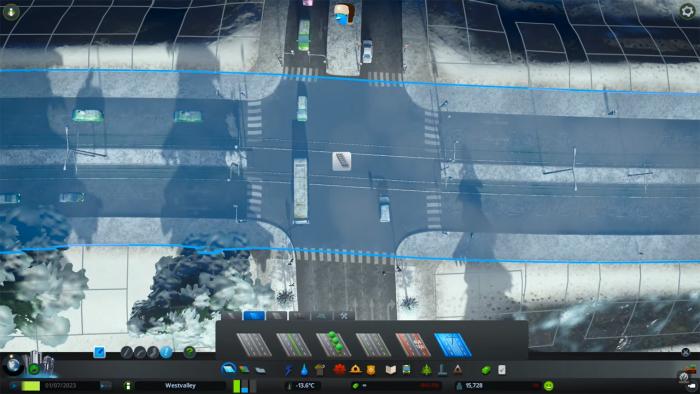Open the Education menu (open book icon)
Viewport: 700px width, 394px height.
coord(391,369)
